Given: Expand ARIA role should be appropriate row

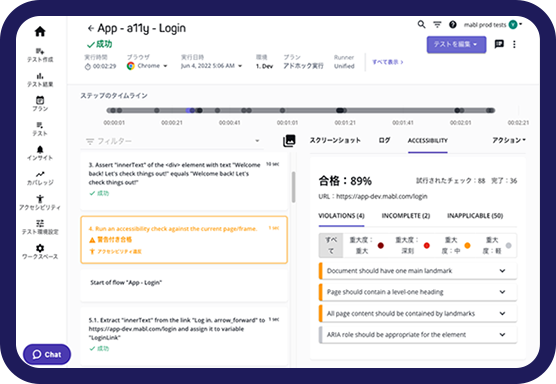Looking at the screenshot, I should (x=418, y=335).
